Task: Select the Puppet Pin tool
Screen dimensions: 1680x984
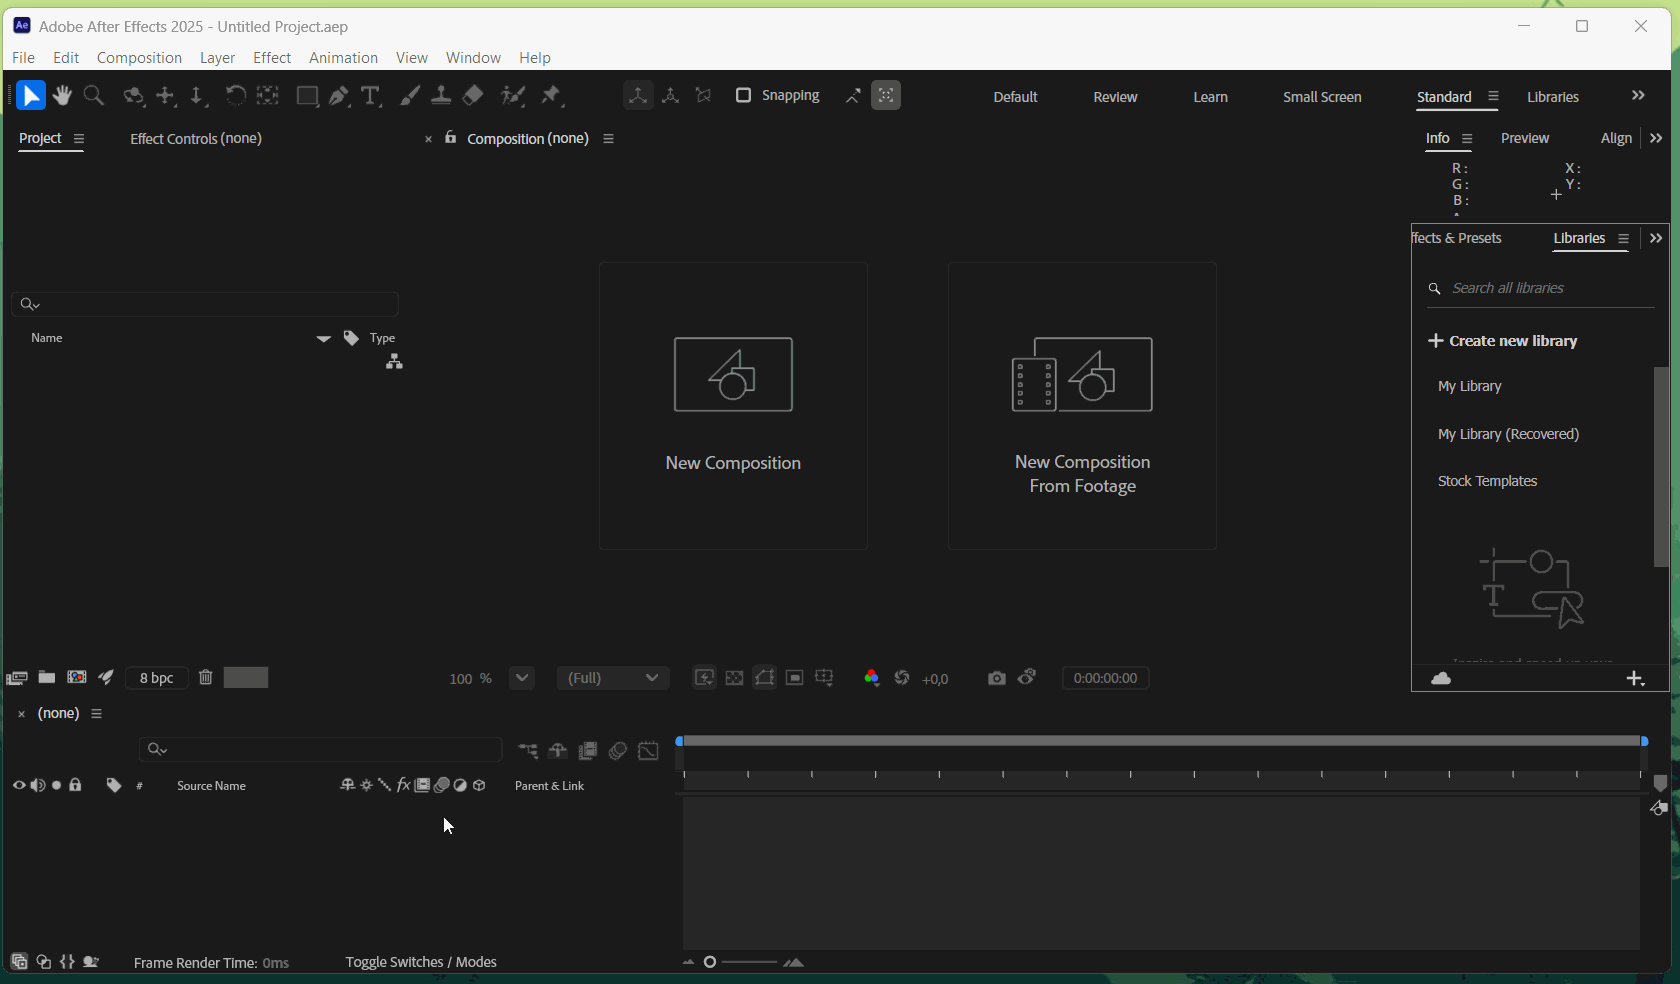Action: point(552,96)
